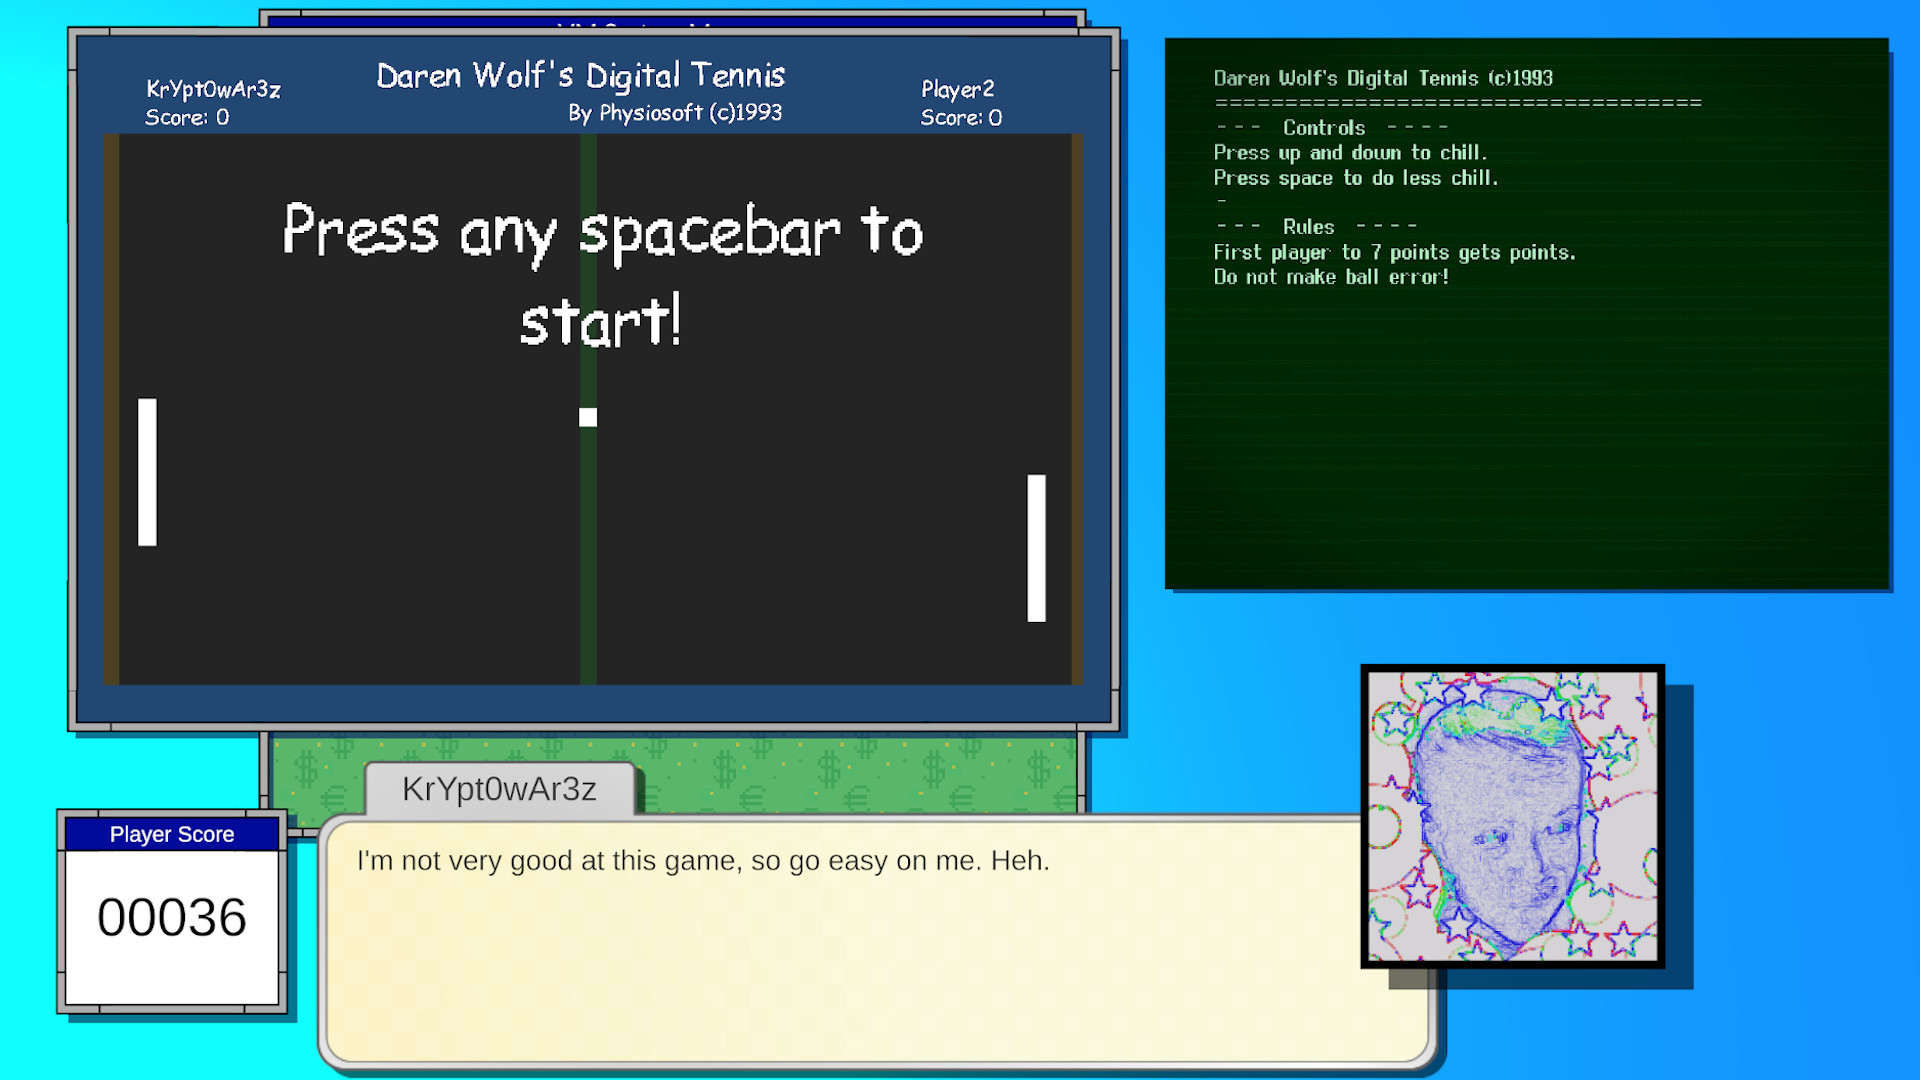The width and height of the screenshot is (1920, 1080).
Task: Click the left white paddle
Action: coord(147,470)
